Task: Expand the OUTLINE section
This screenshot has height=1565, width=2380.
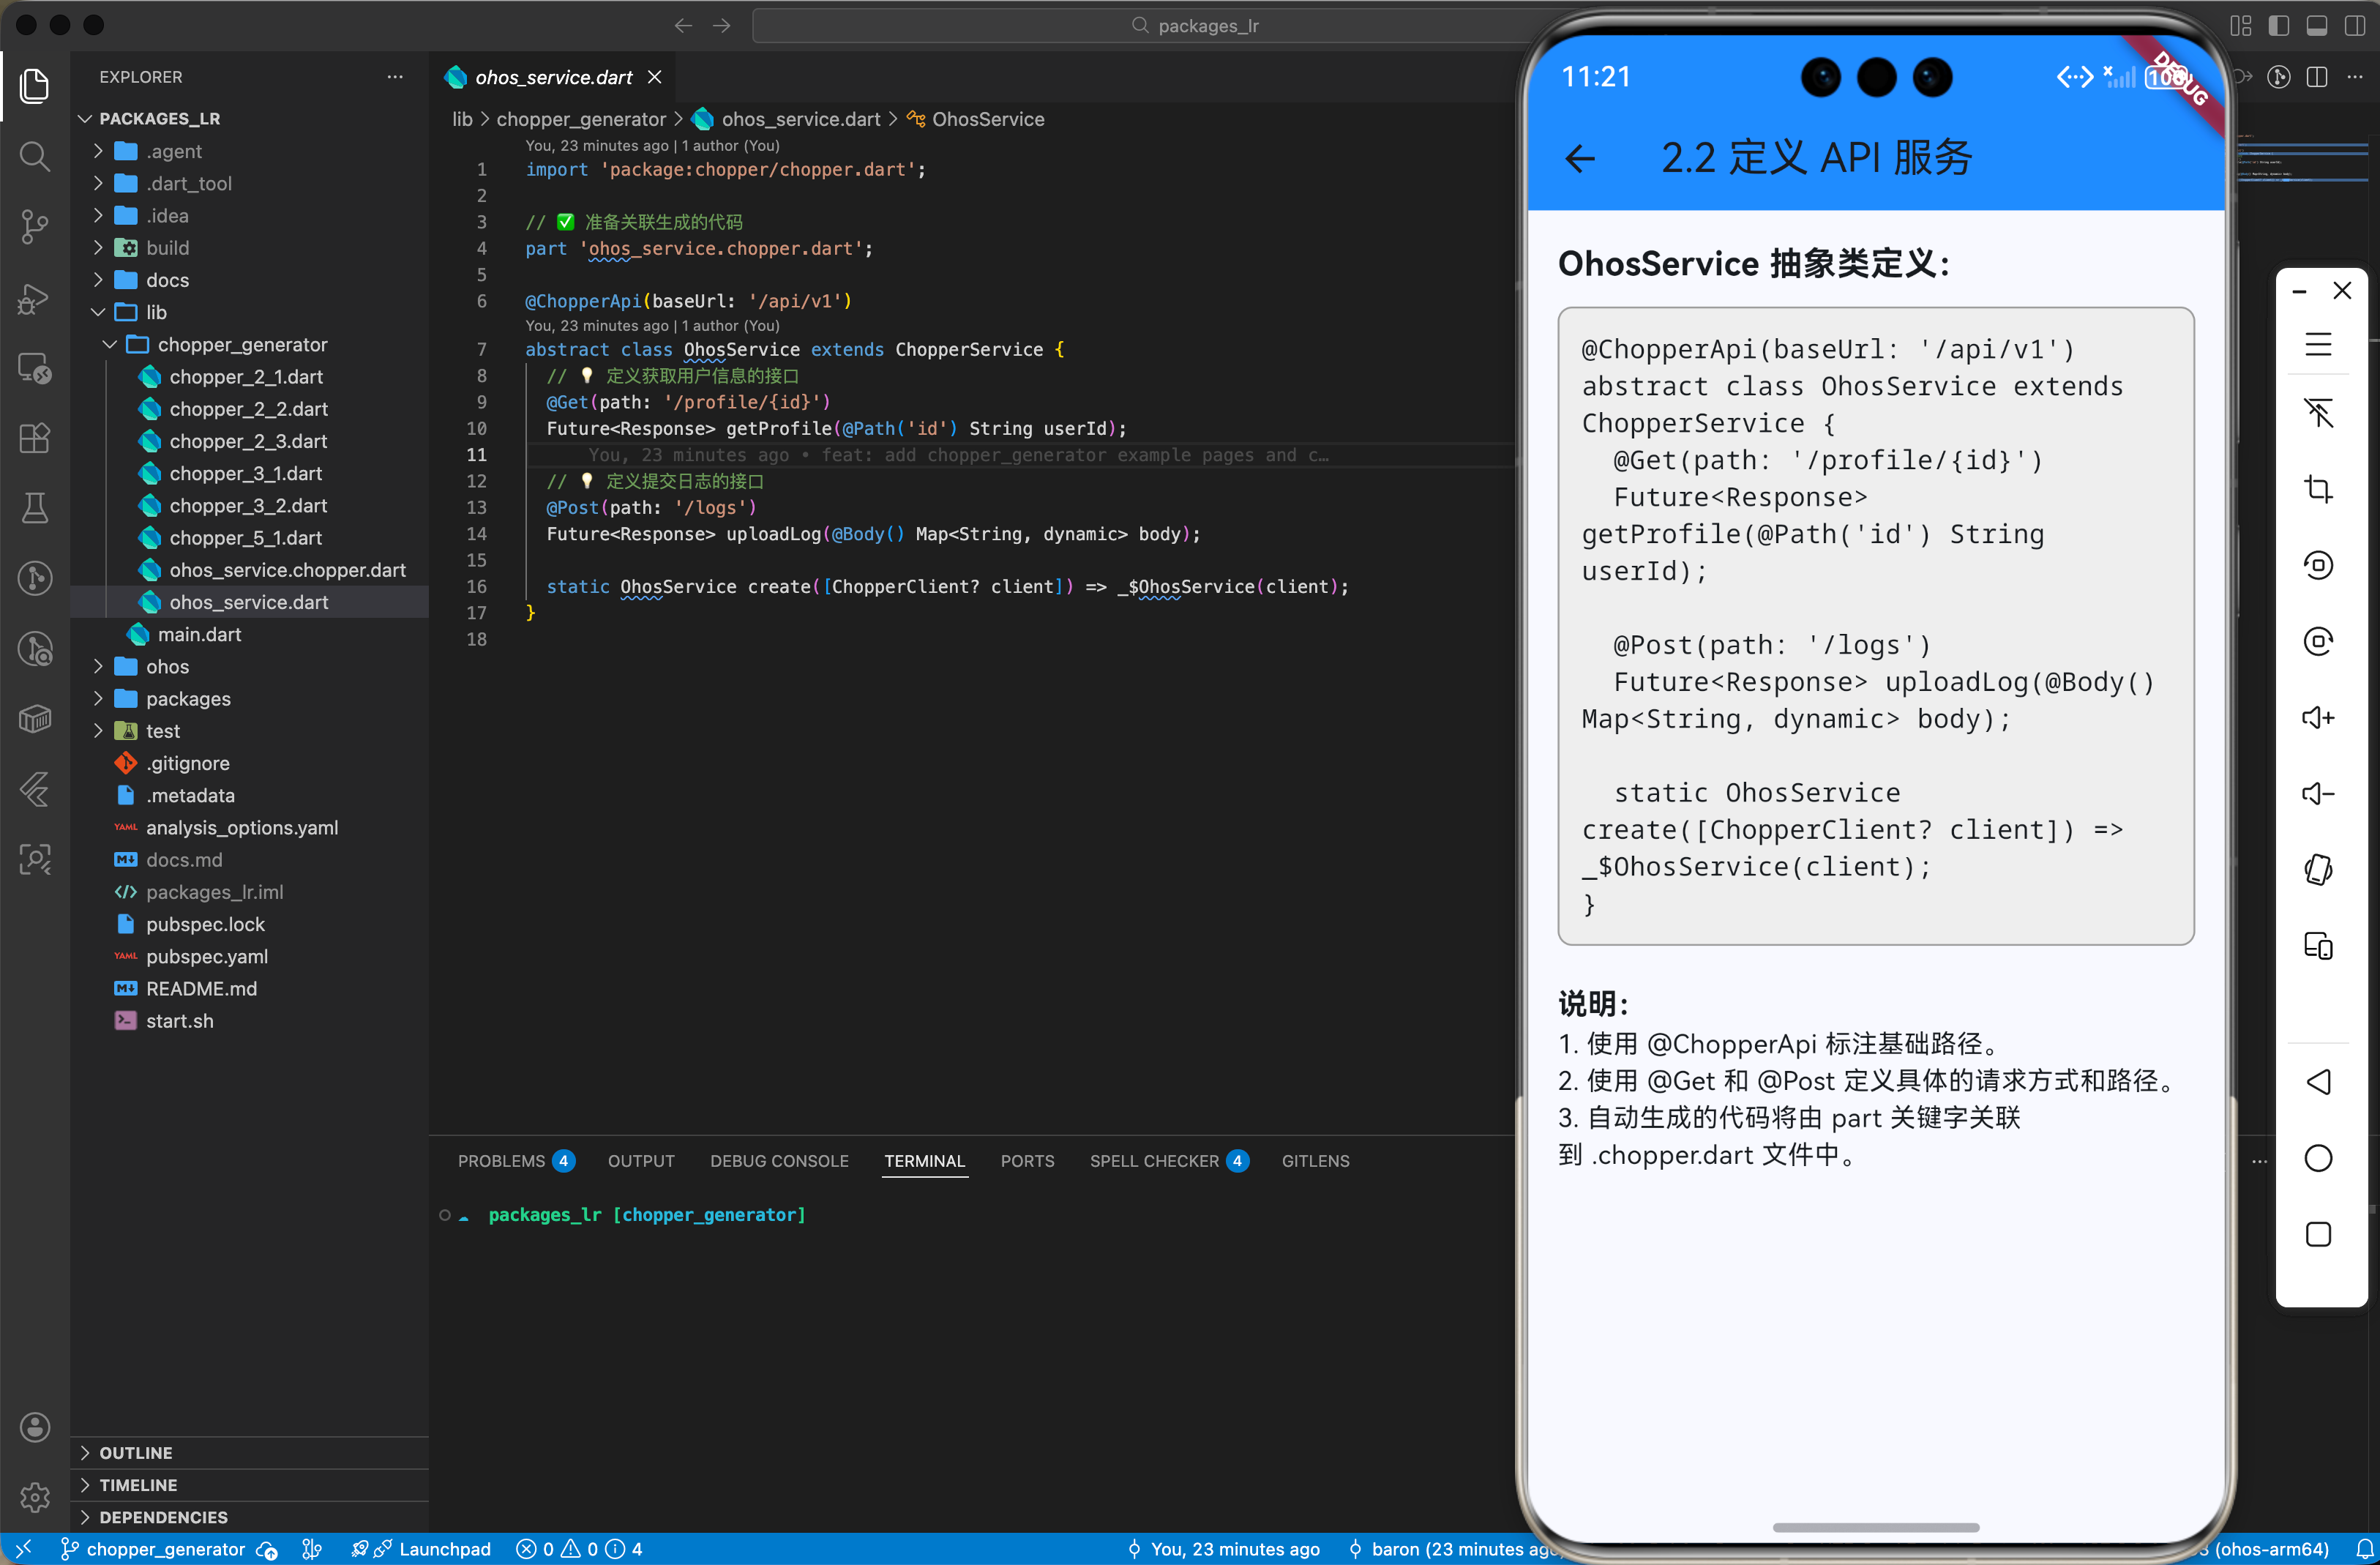Action: (135, 1453)
